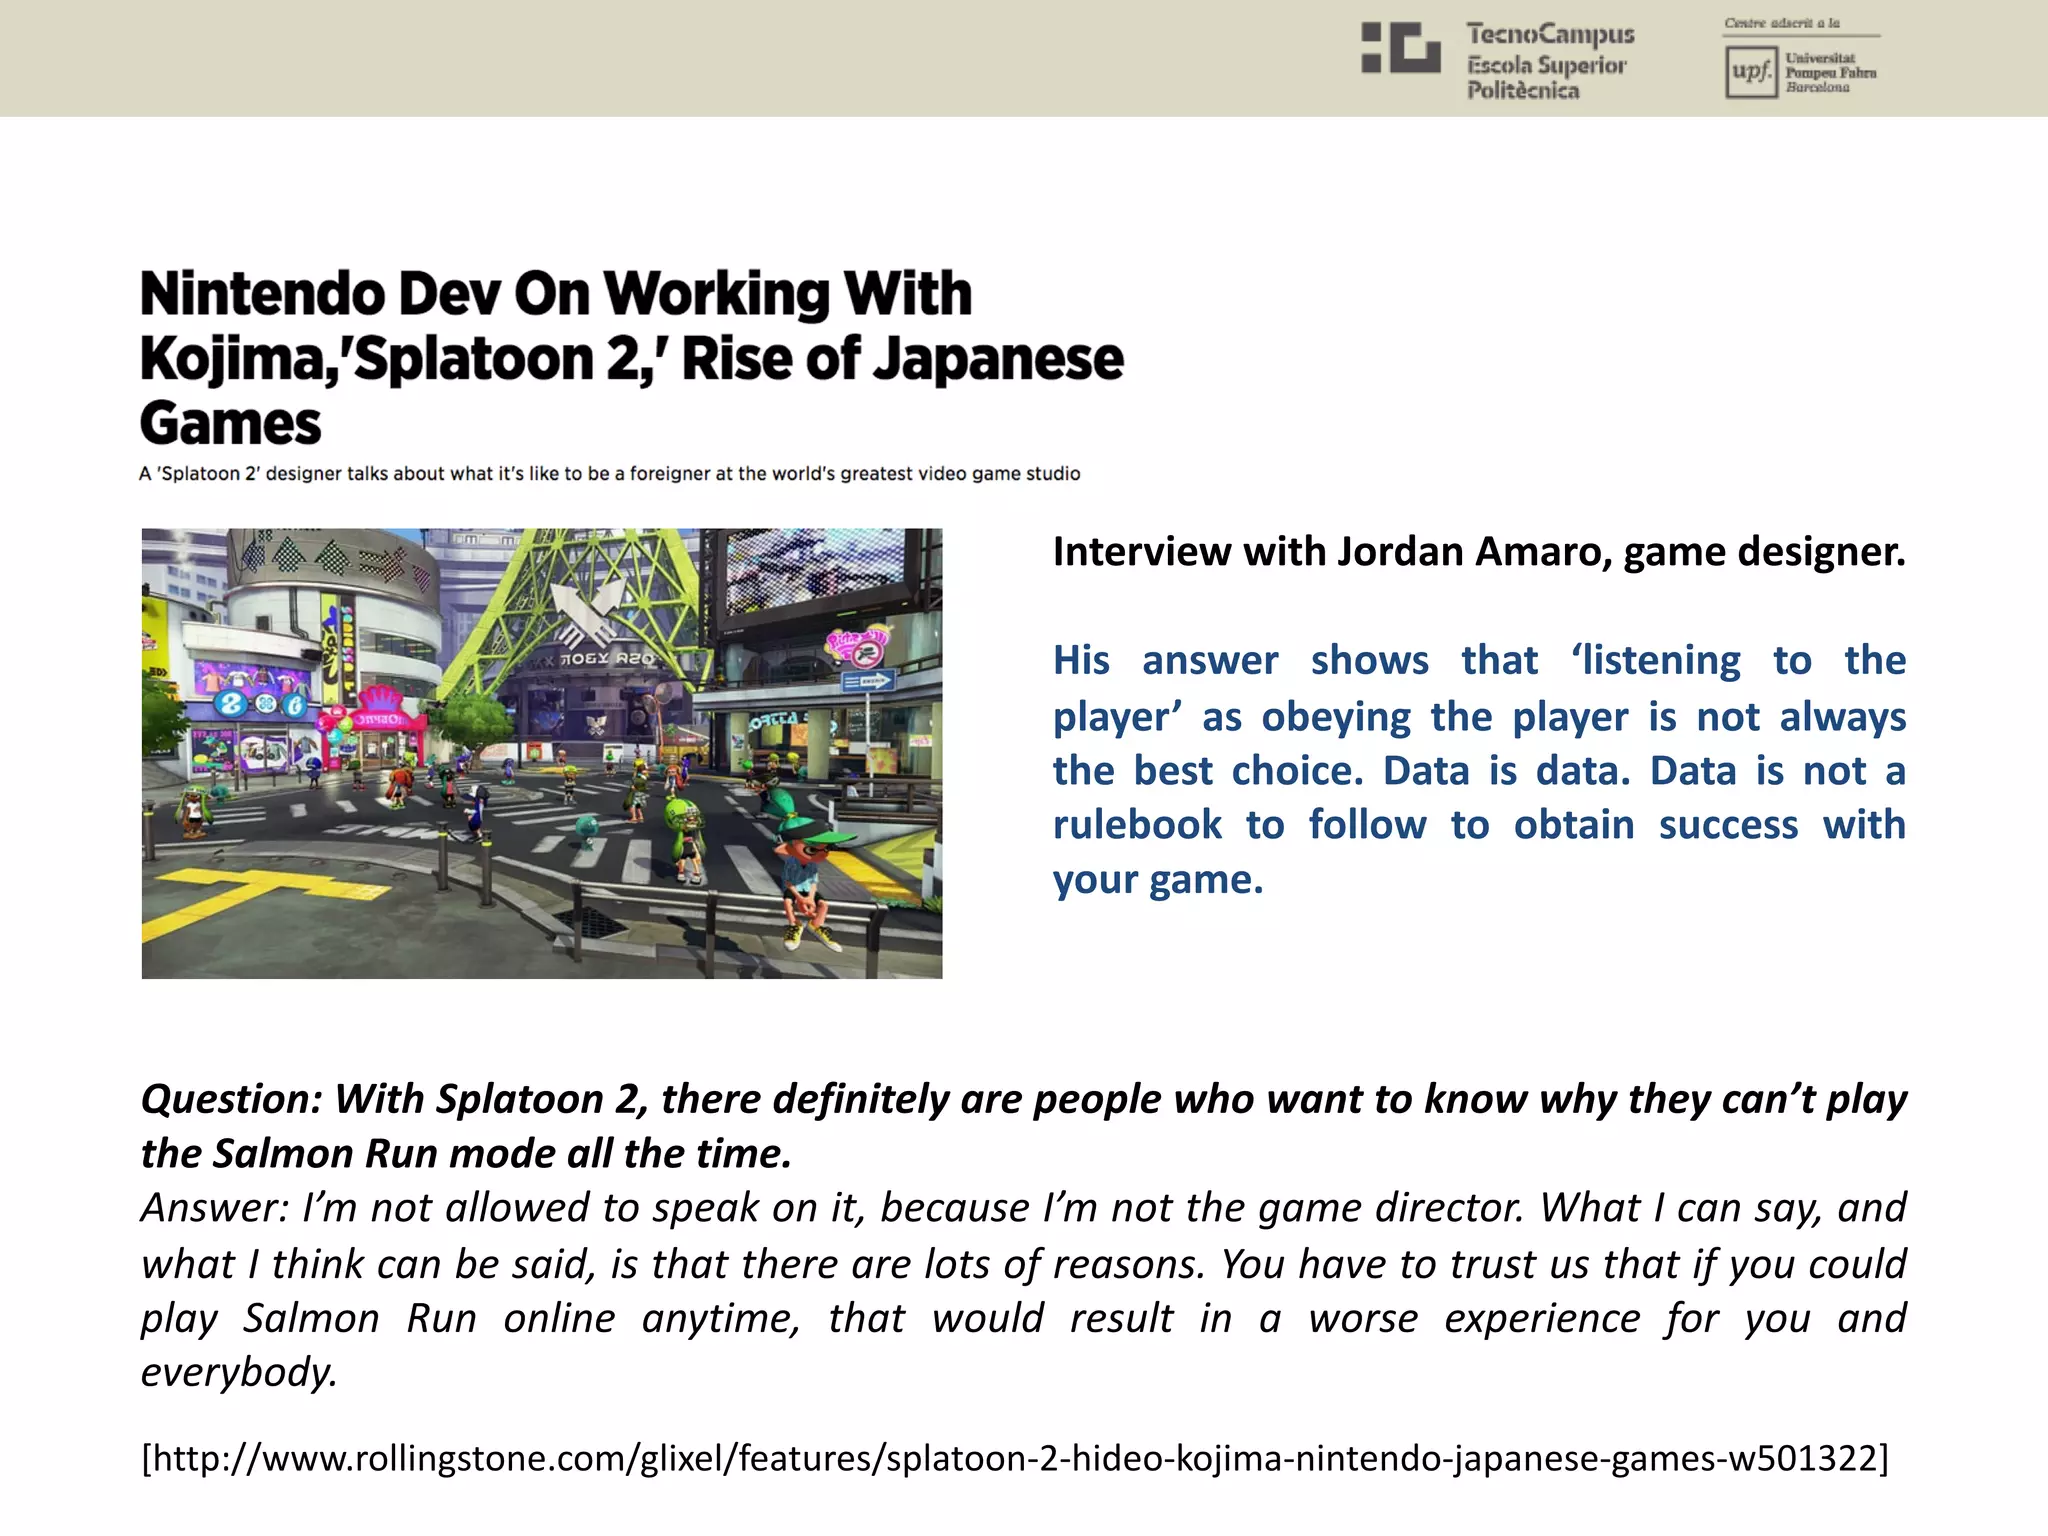This screenshot has width=2048, height=1536.
Task: Click the headline 'Nintendo Dev On Working With'
Action: click(x=556, y=294)
